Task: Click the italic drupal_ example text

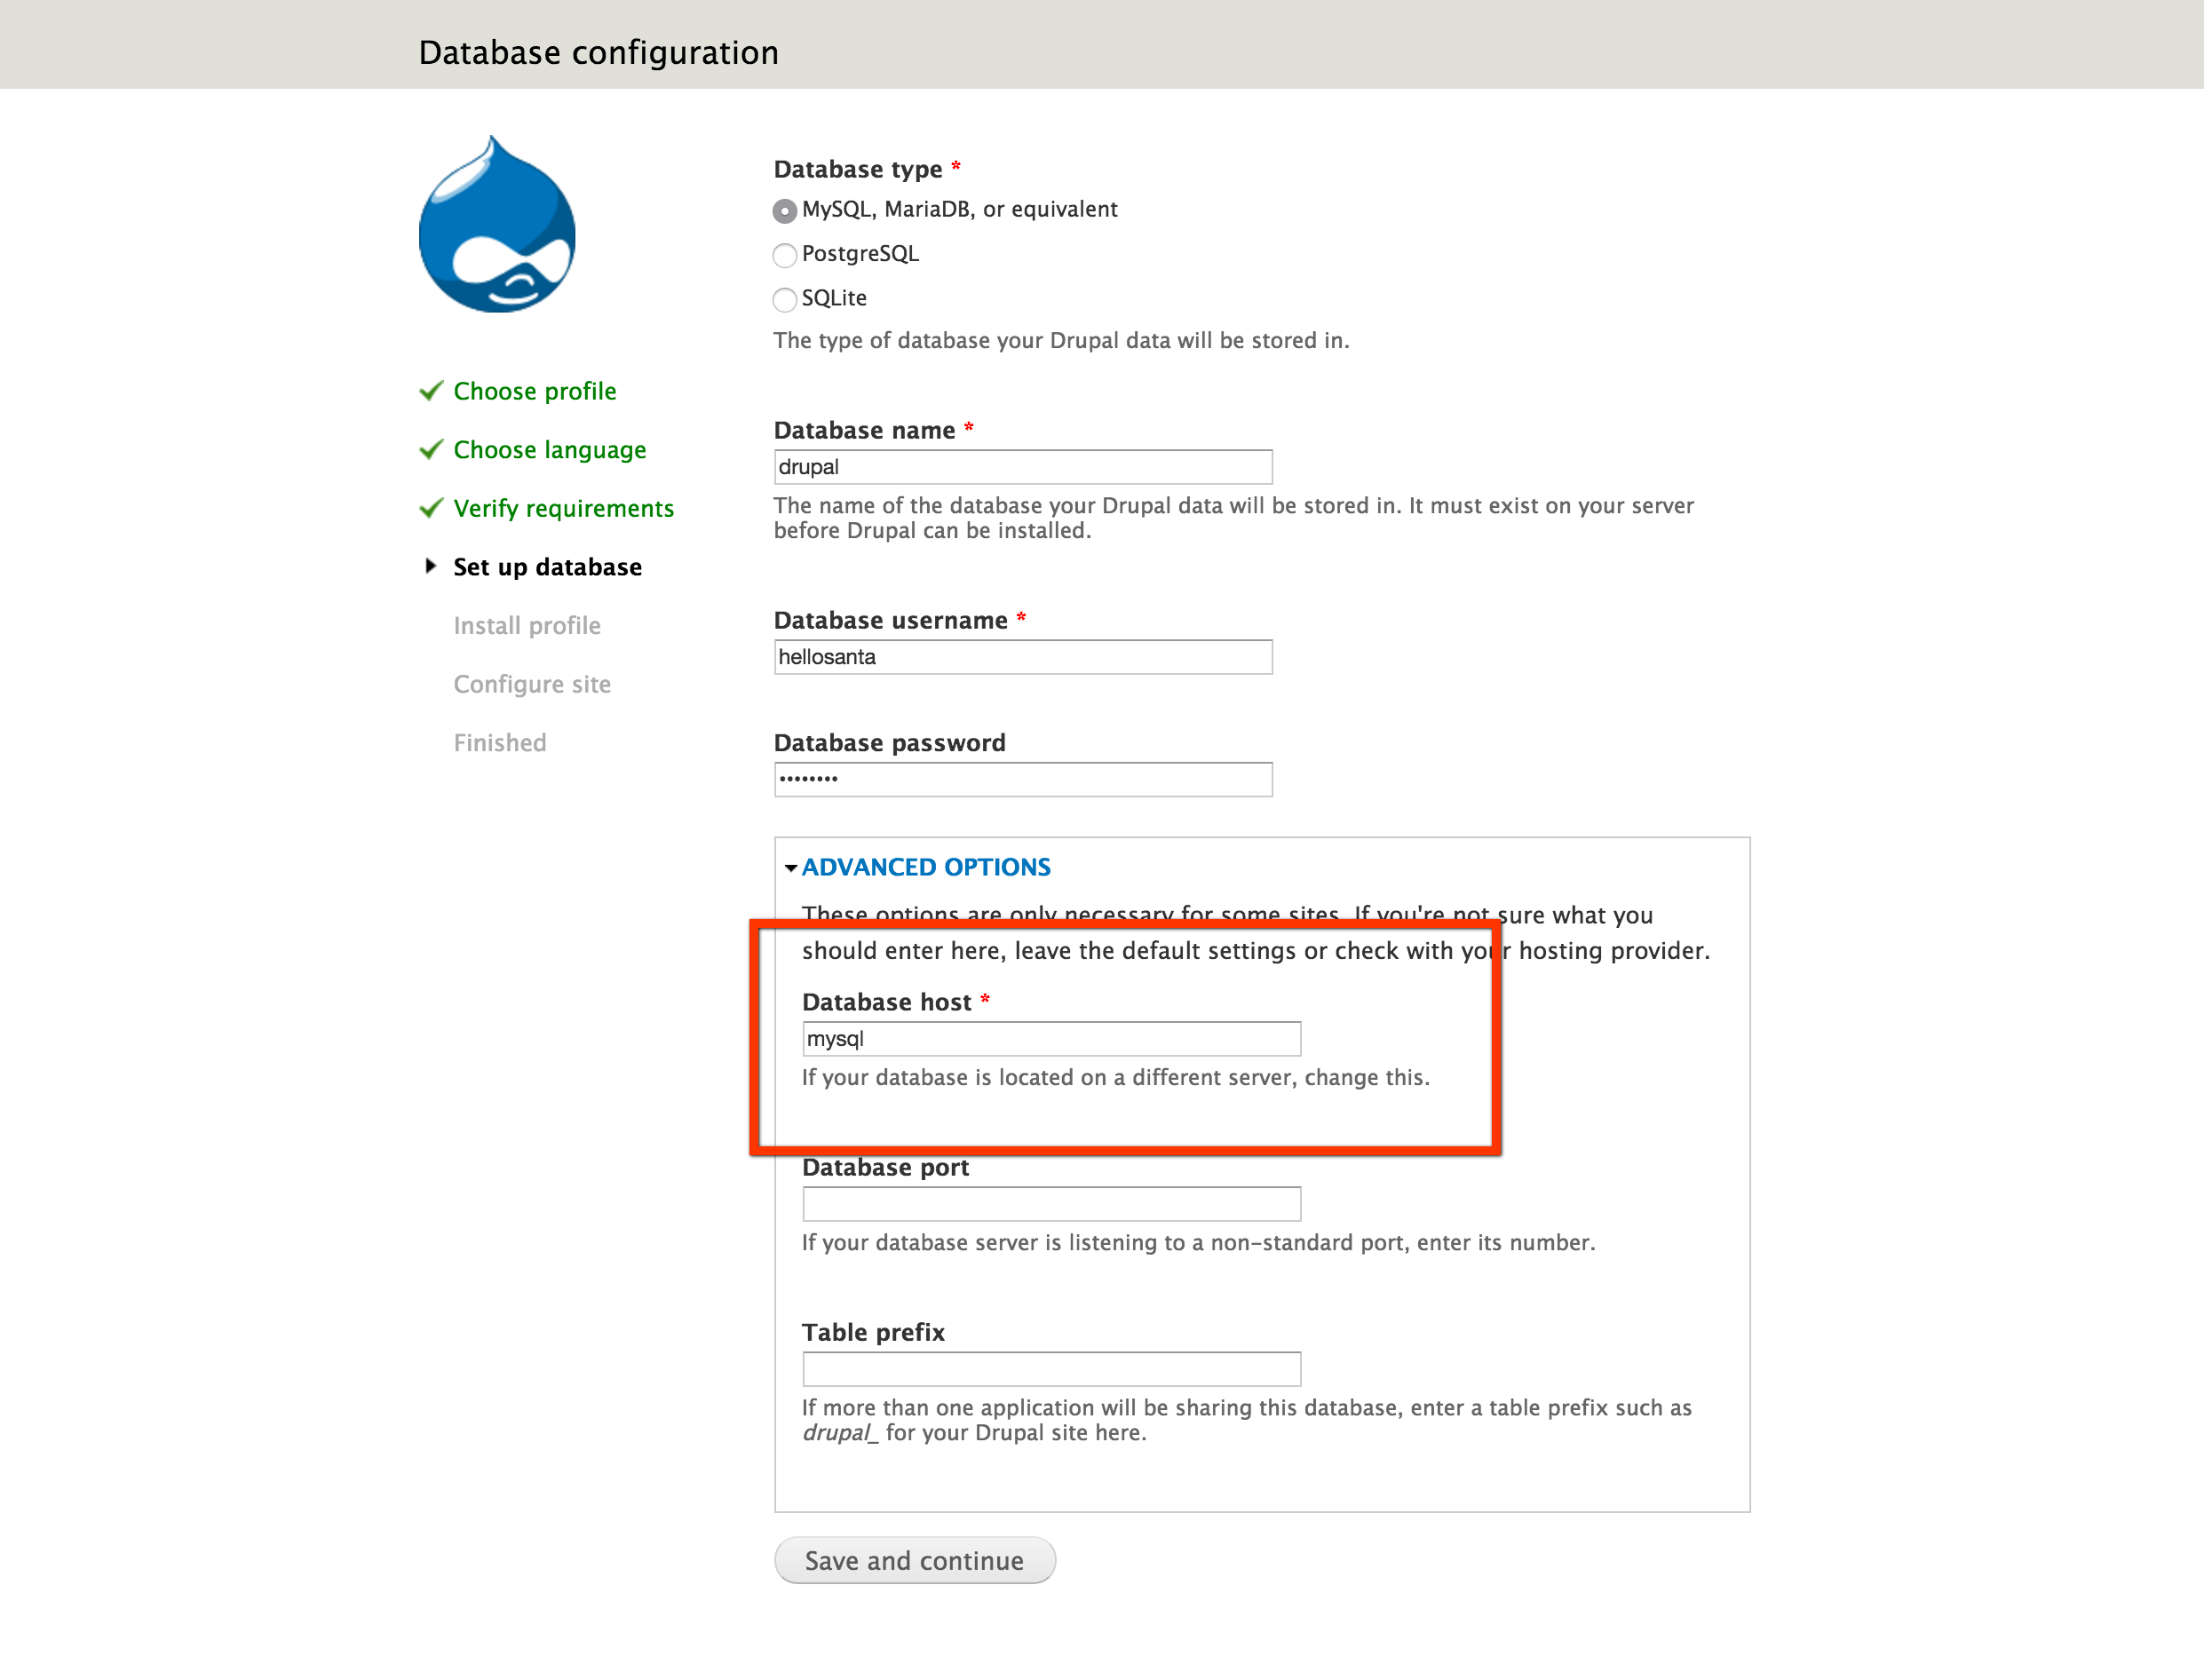Action: coord(840,1433)
